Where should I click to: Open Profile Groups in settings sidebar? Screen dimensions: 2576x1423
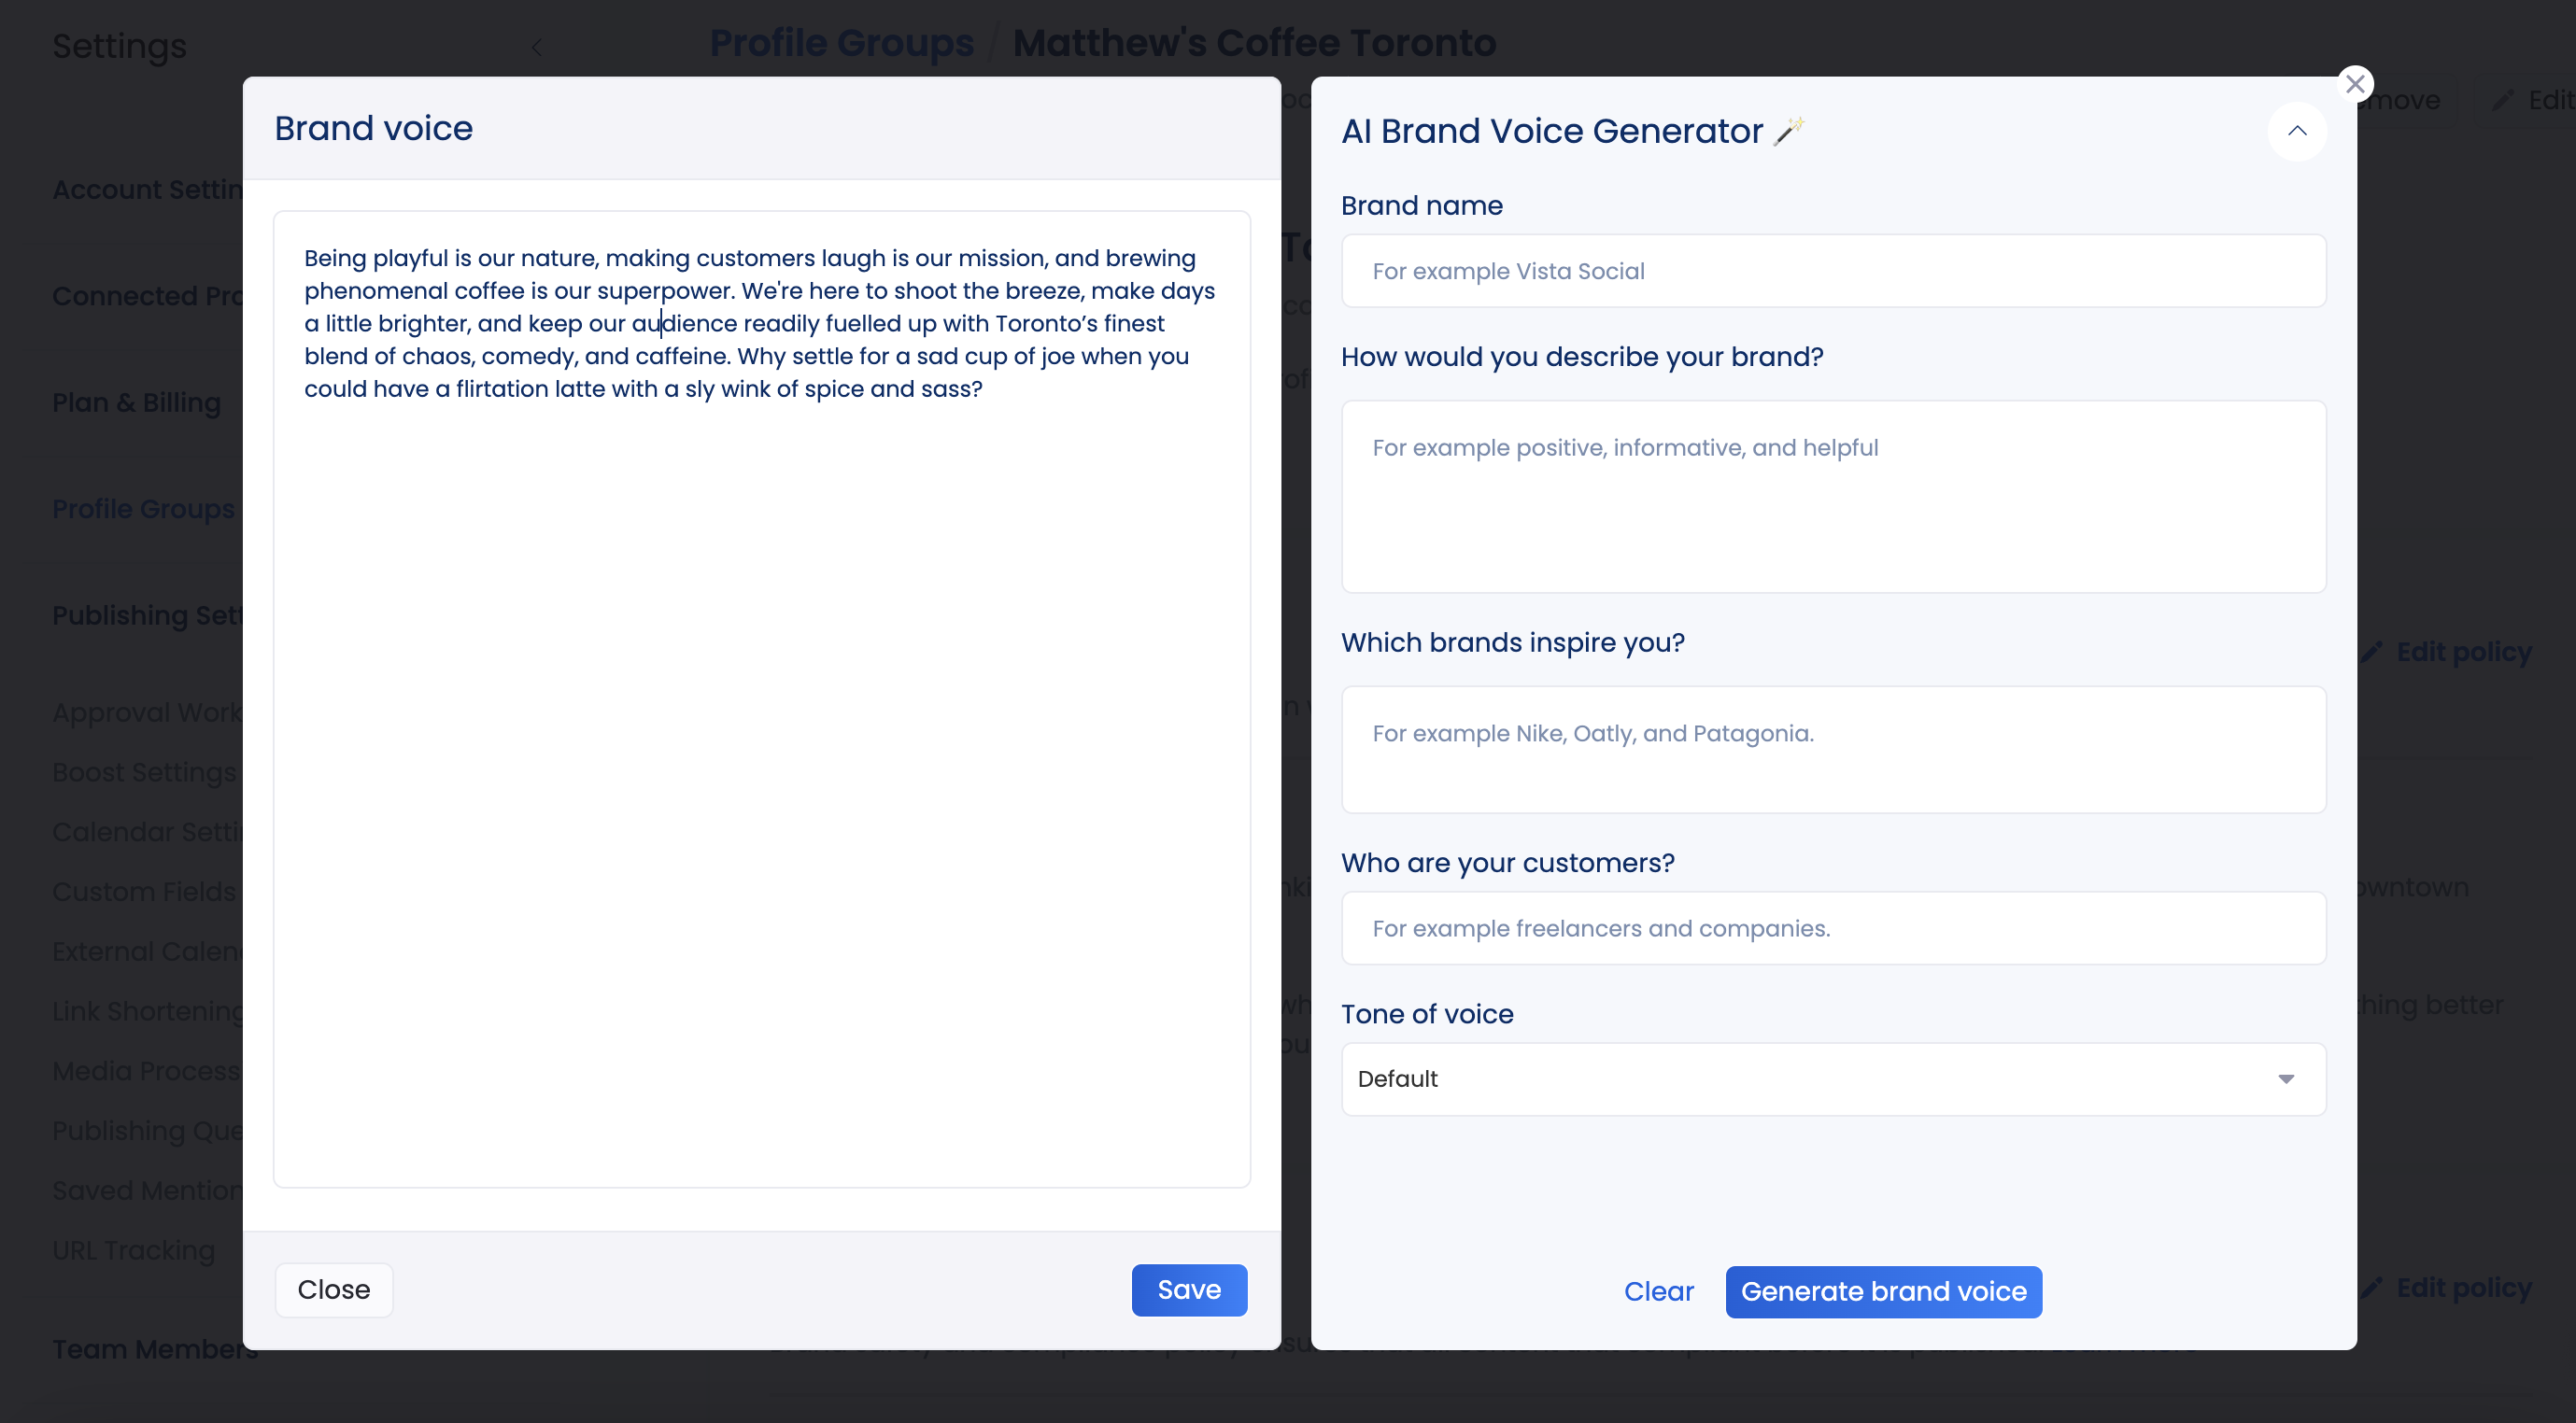(143, 509)
